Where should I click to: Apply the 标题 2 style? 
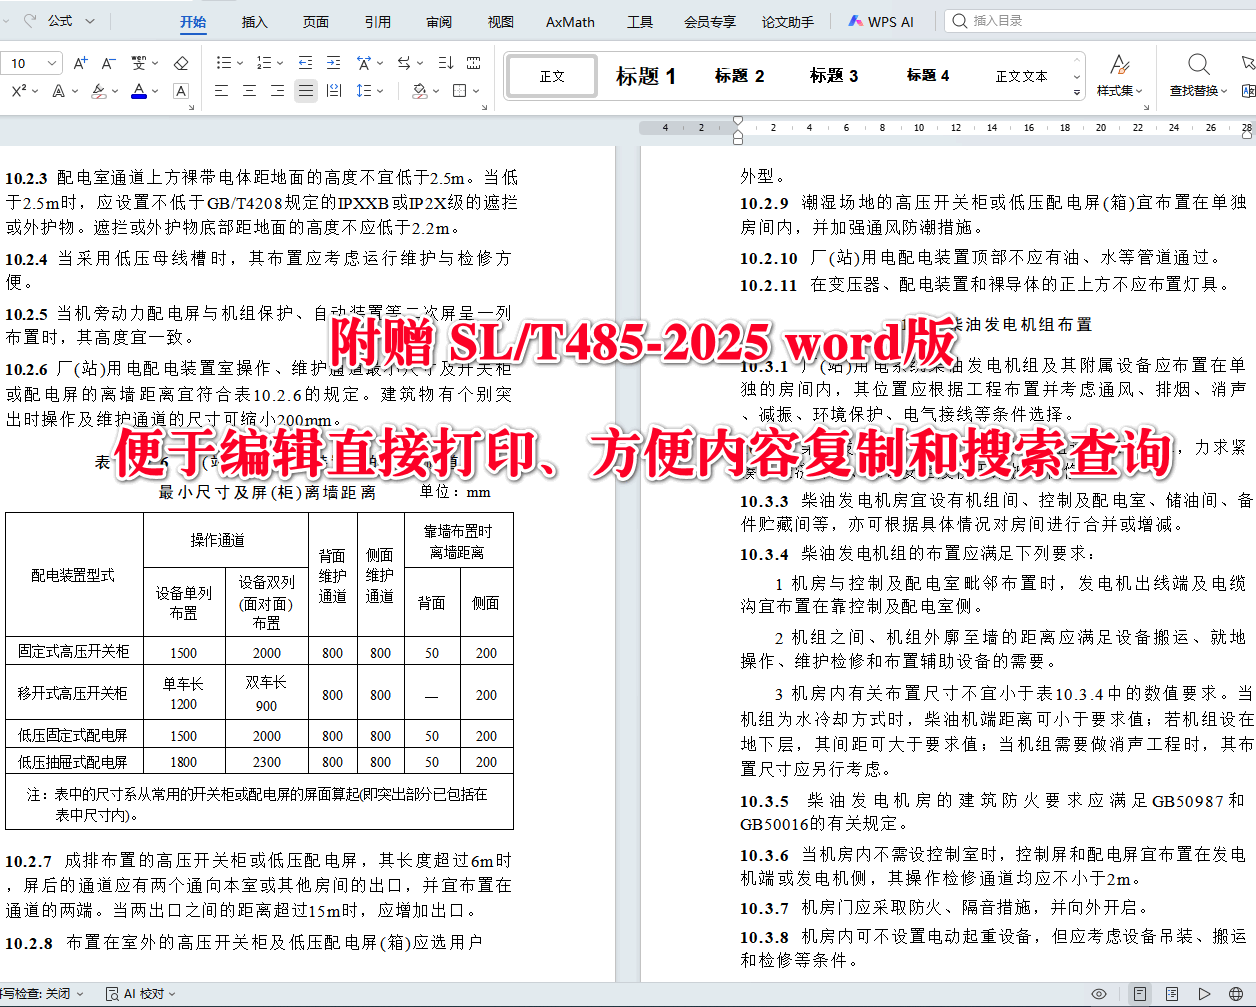[740, 76]
